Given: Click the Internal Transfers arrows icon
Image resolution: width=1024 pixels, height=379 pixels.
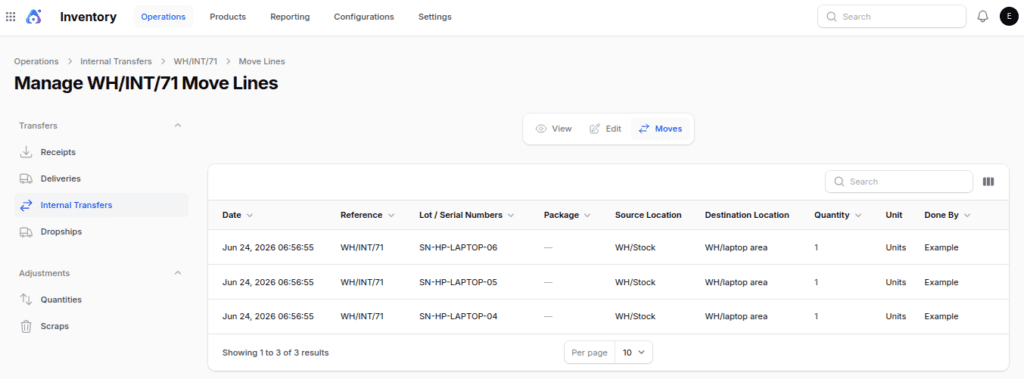Looking at the screenshot, I should pyautogui.click(x=26, y=205).
